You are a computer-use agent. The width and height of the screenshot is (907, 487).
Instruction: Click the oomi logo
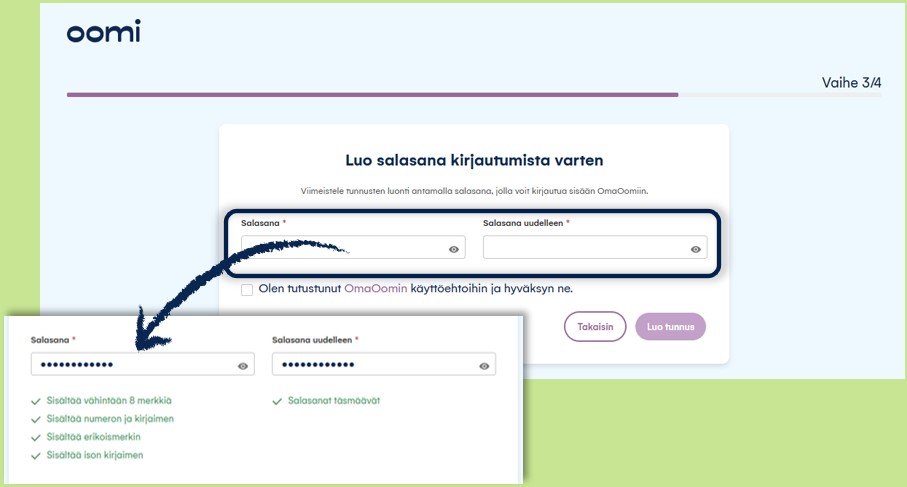(103, 33)
